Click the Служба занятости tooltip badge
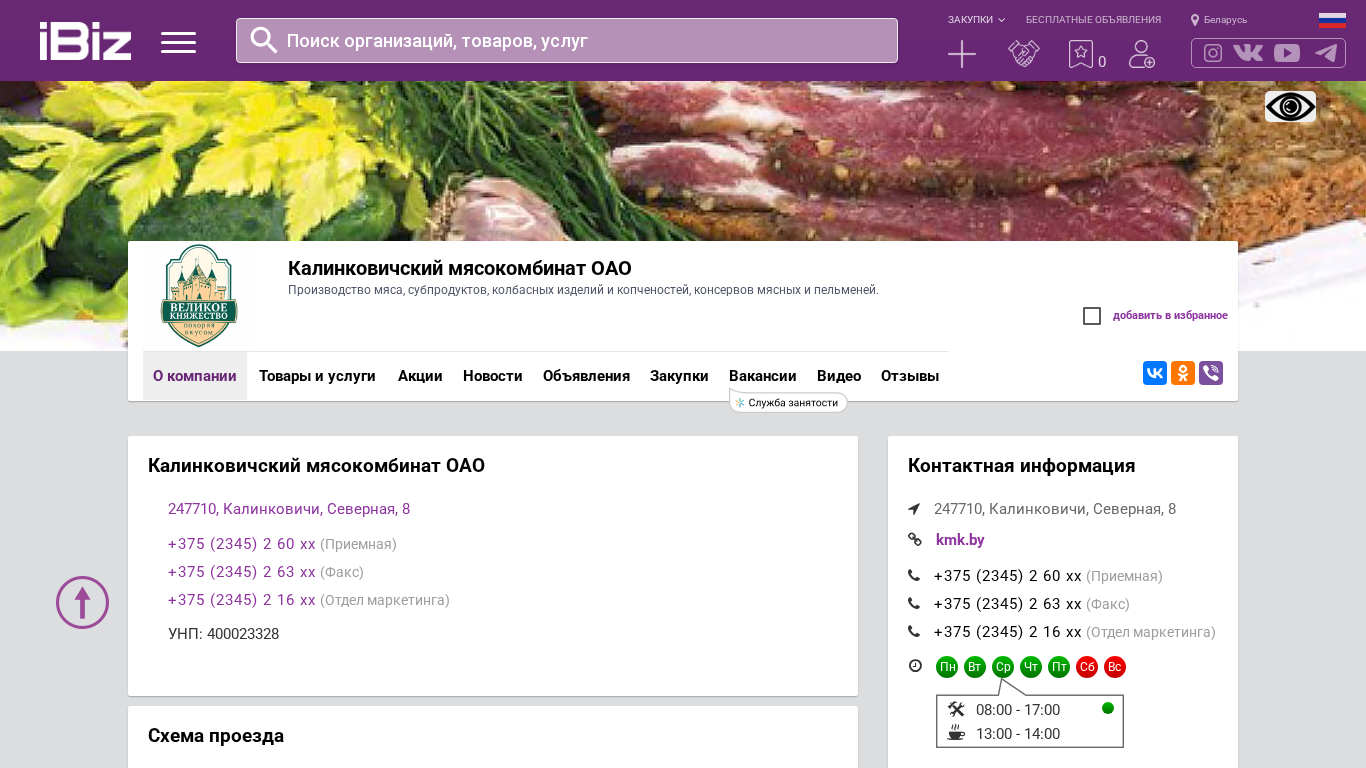Screen dimensions: 1366x768 [x=788, y=402]
